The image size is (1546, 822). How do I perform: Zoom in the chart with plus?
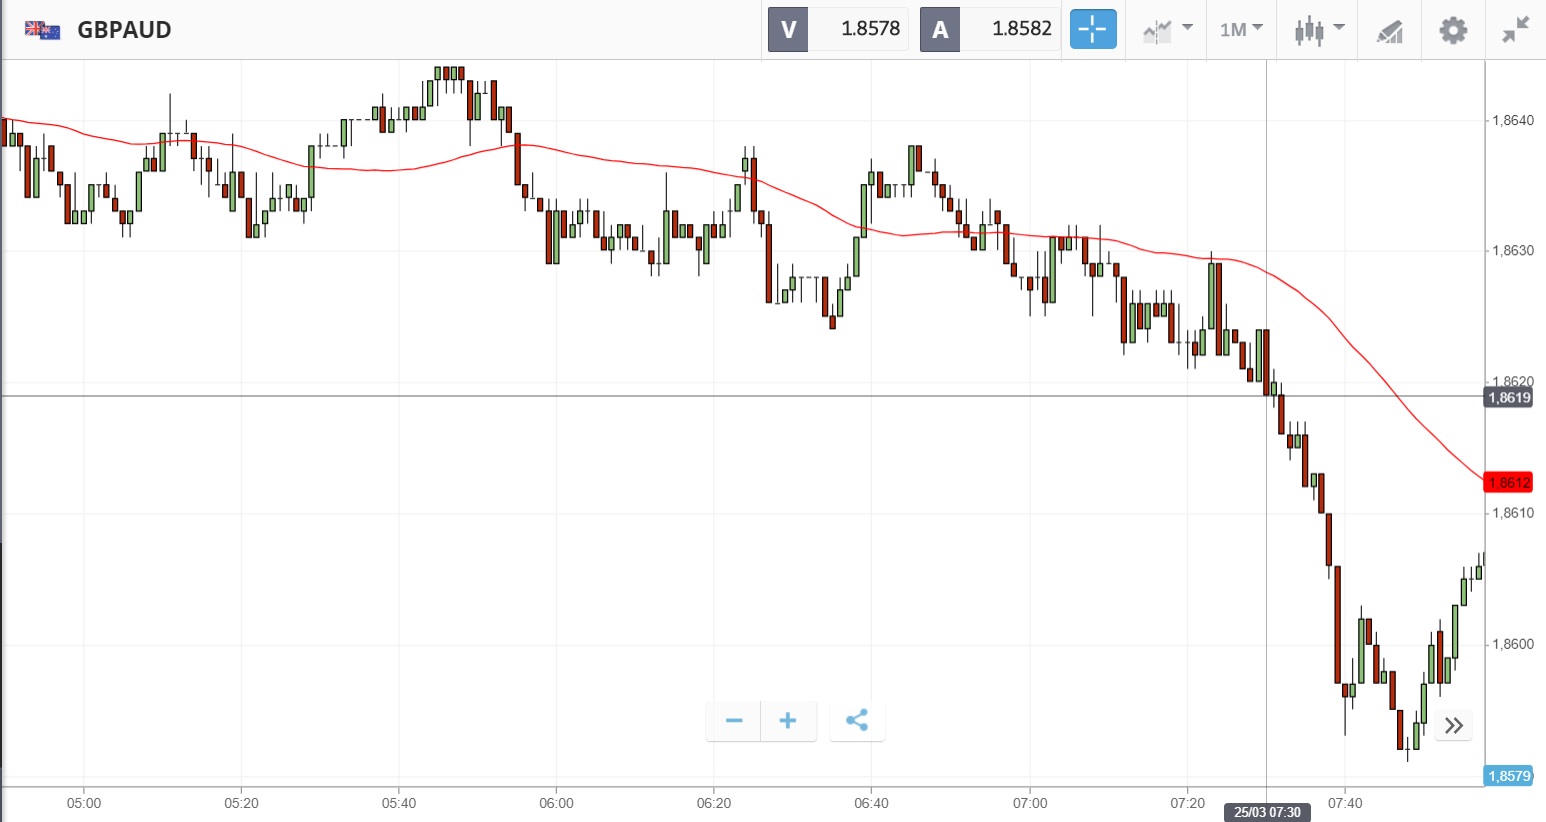[x=788, y=721]
